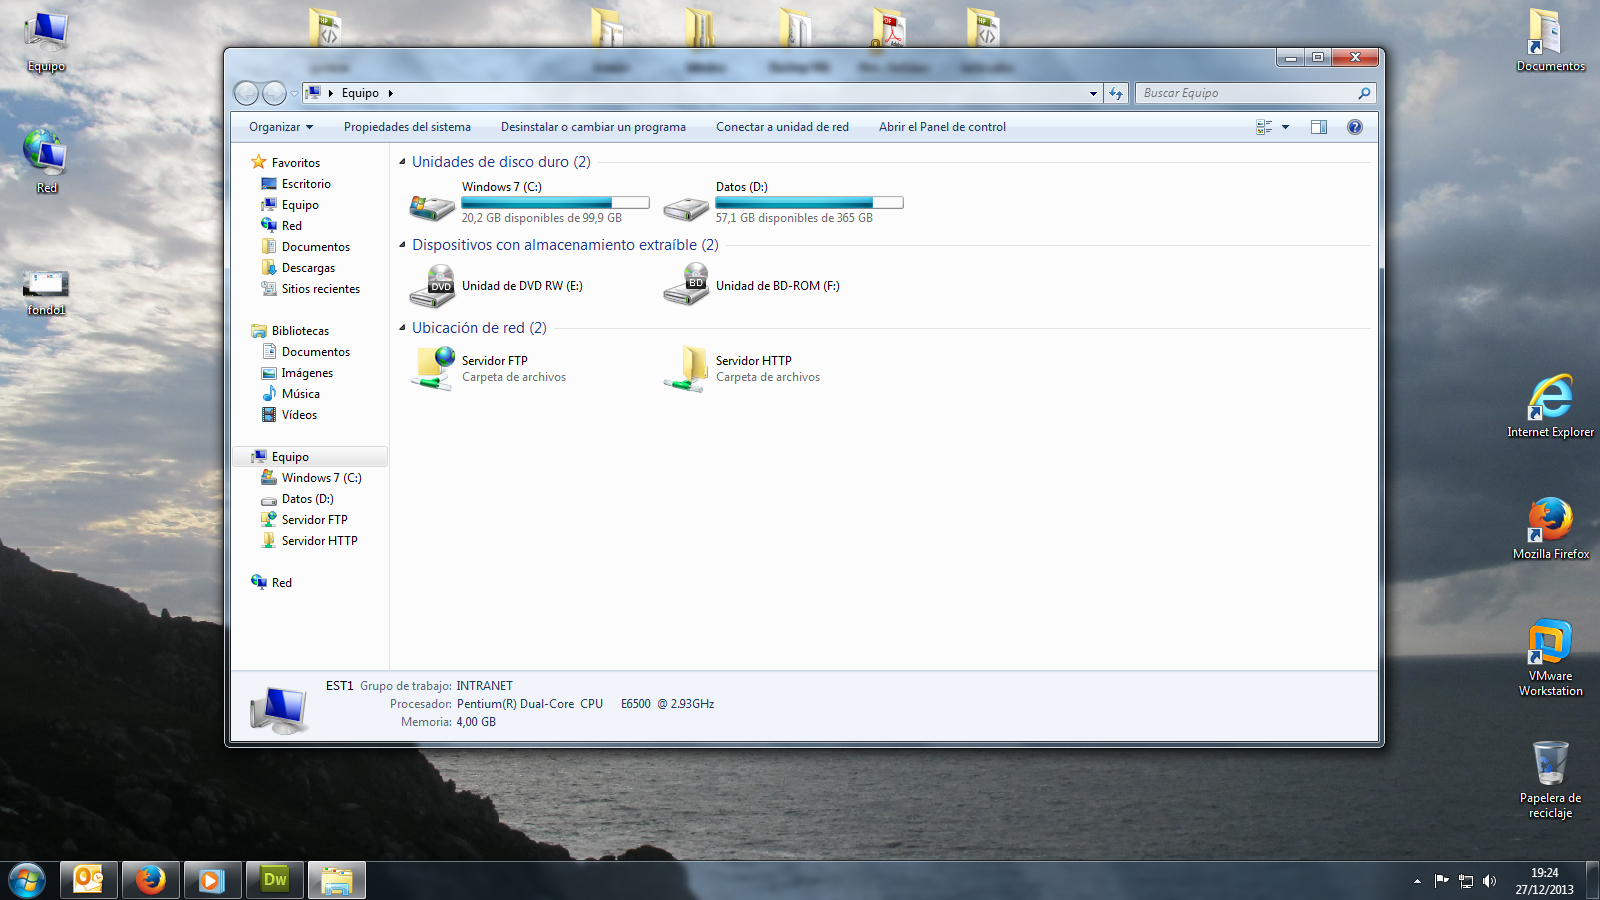This screenshot has height=900, width=1600.
Task: Click the help question mark icon
Action: [1354, 127]
